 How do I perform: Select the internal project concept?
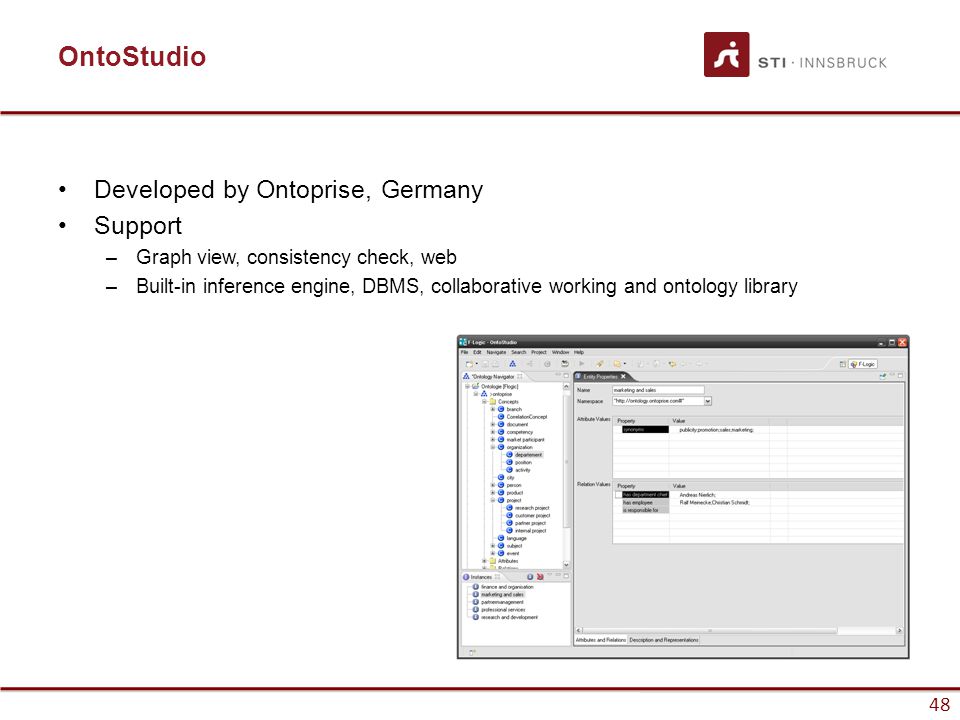click(x=526, y=531)
